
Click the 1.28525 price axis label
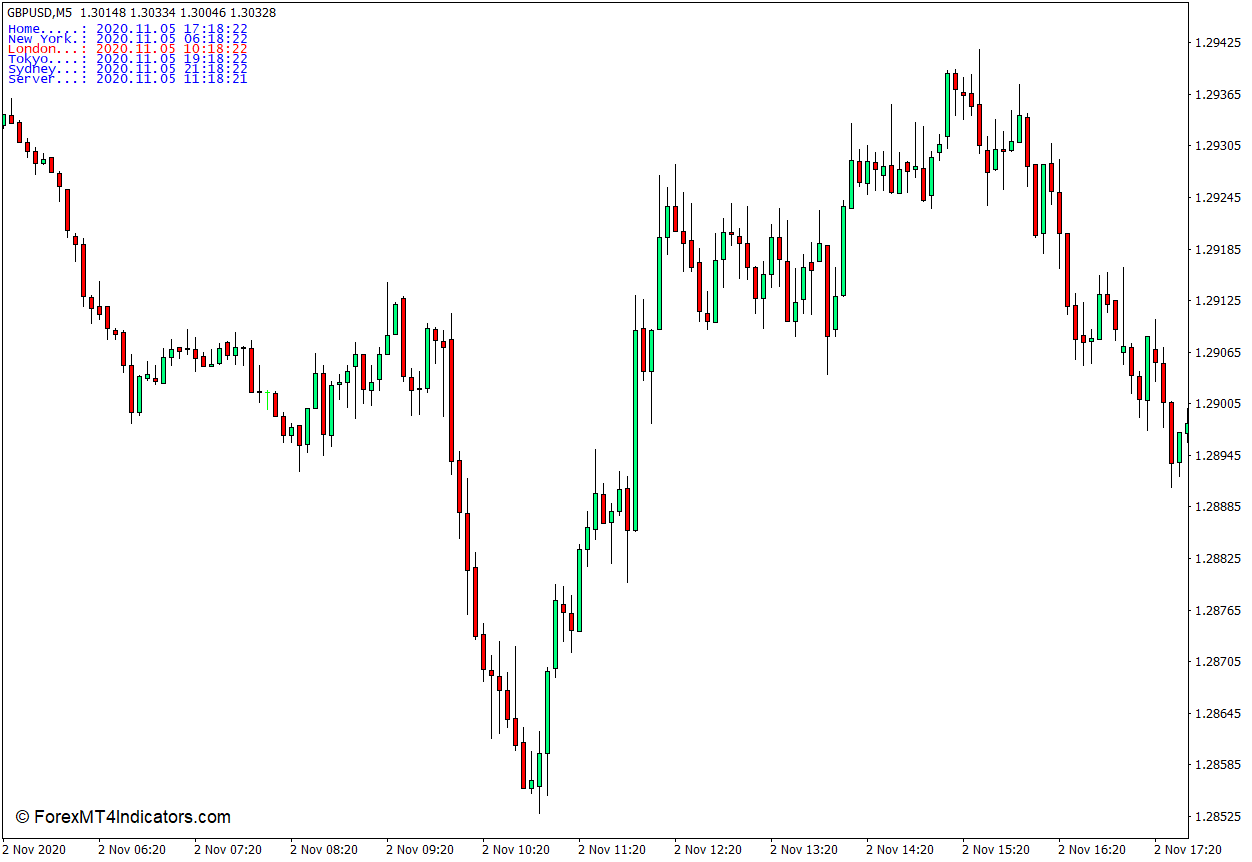point(1217,816)
